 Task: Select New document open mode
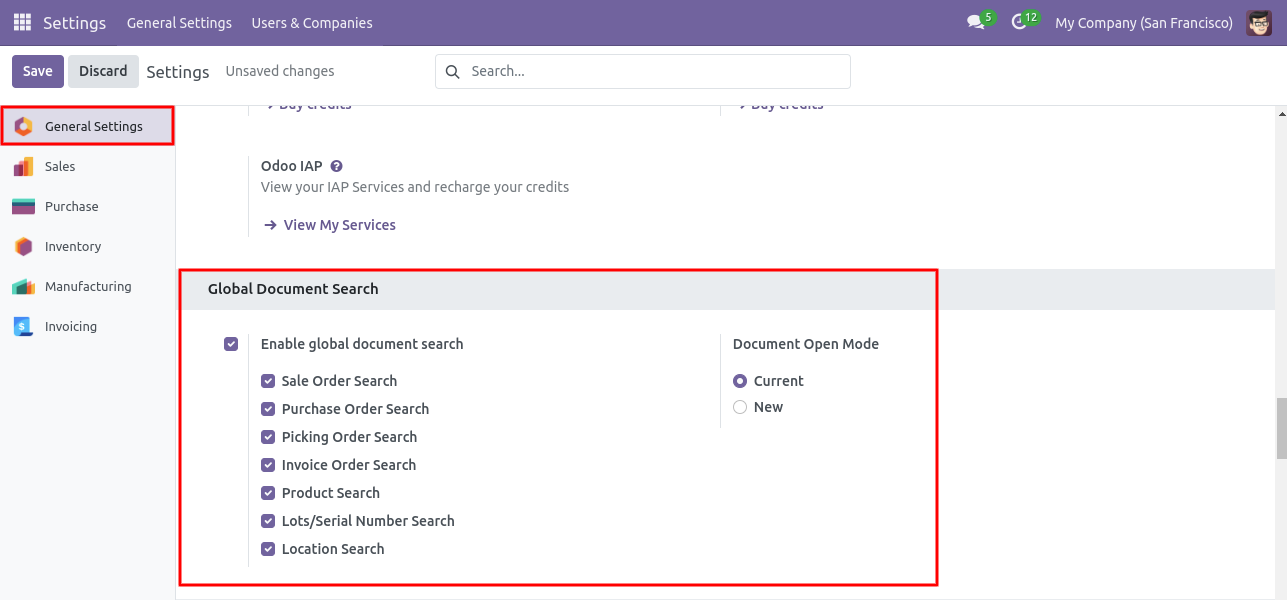[x=740, y=407]
